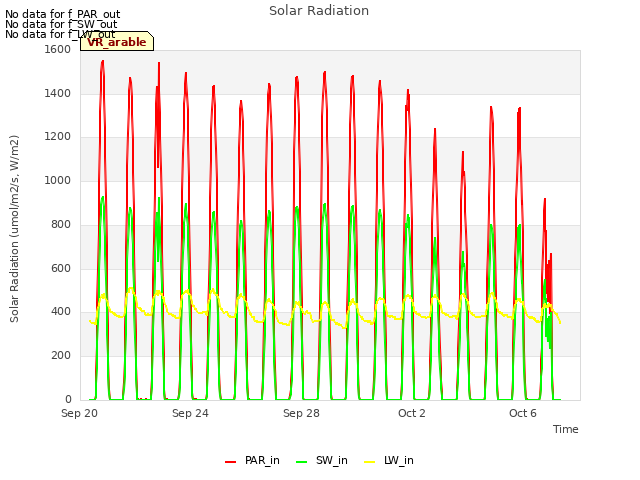Click the 200 y-axis tick label
The height and width of the screenshot is (480, 640).
[x=61, y=356]
